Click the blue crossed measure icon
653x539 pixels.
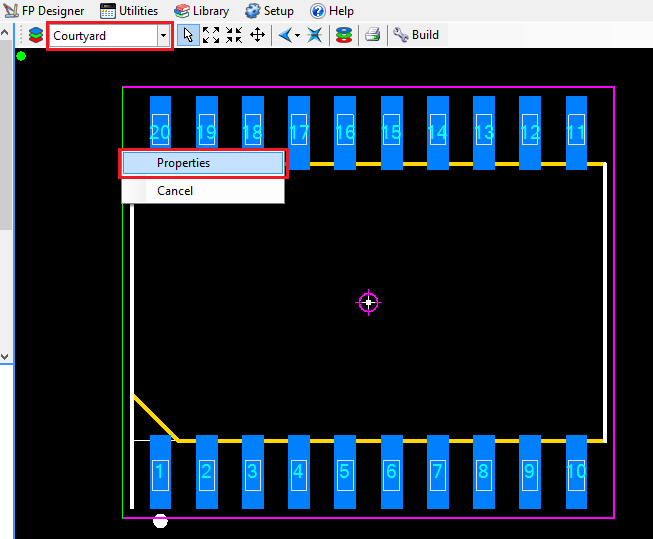click(314, 35)
